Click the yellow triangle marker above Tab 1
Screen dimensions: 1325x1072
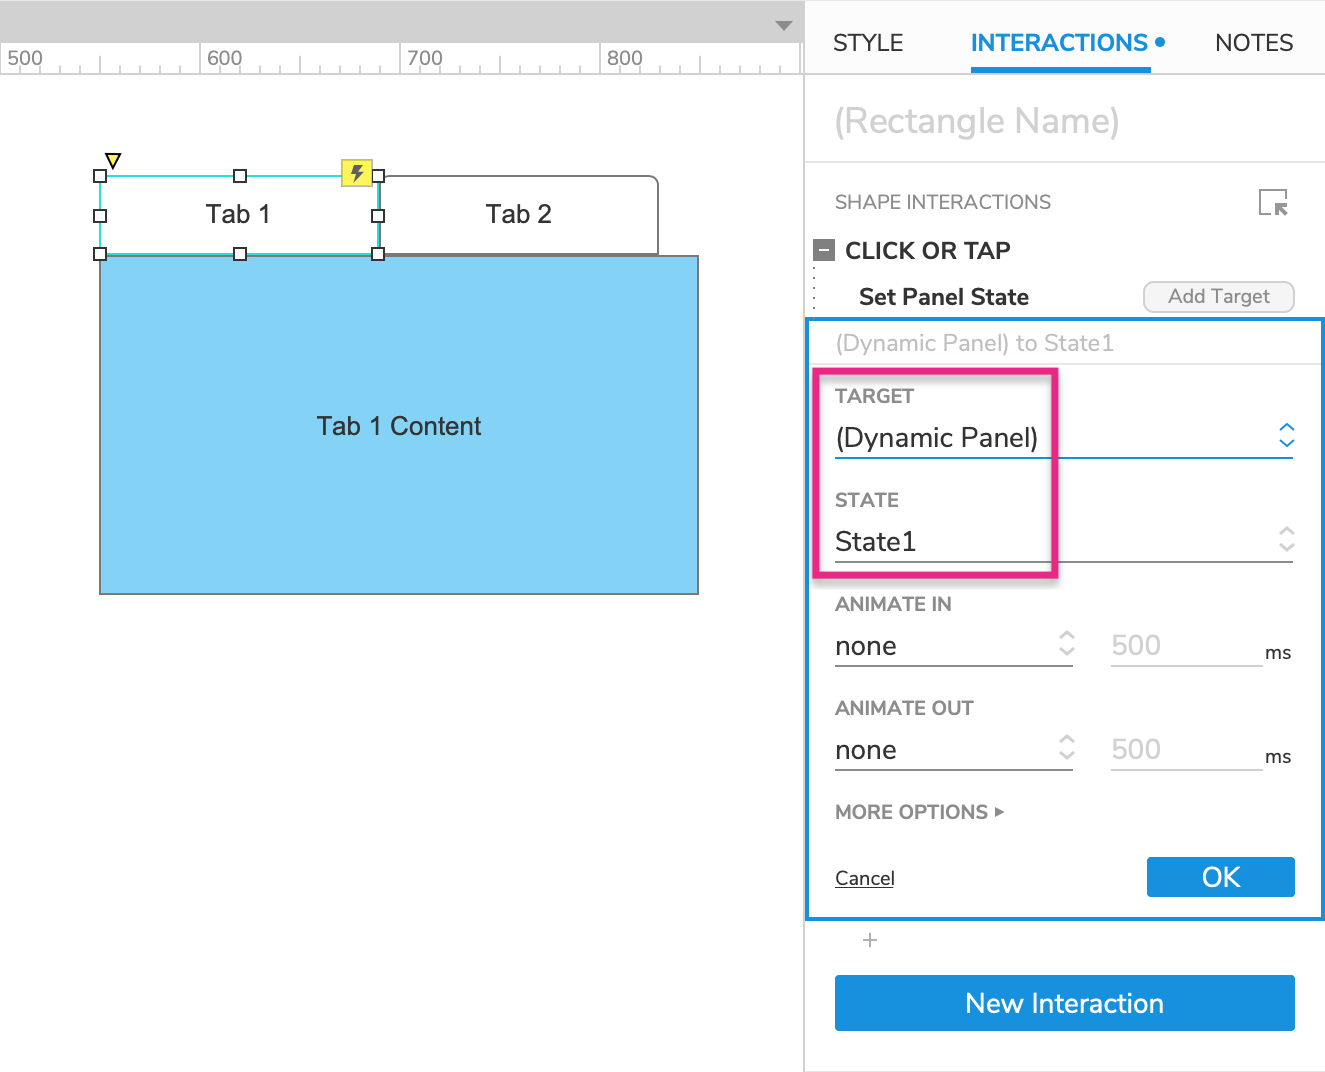point(113,160)
